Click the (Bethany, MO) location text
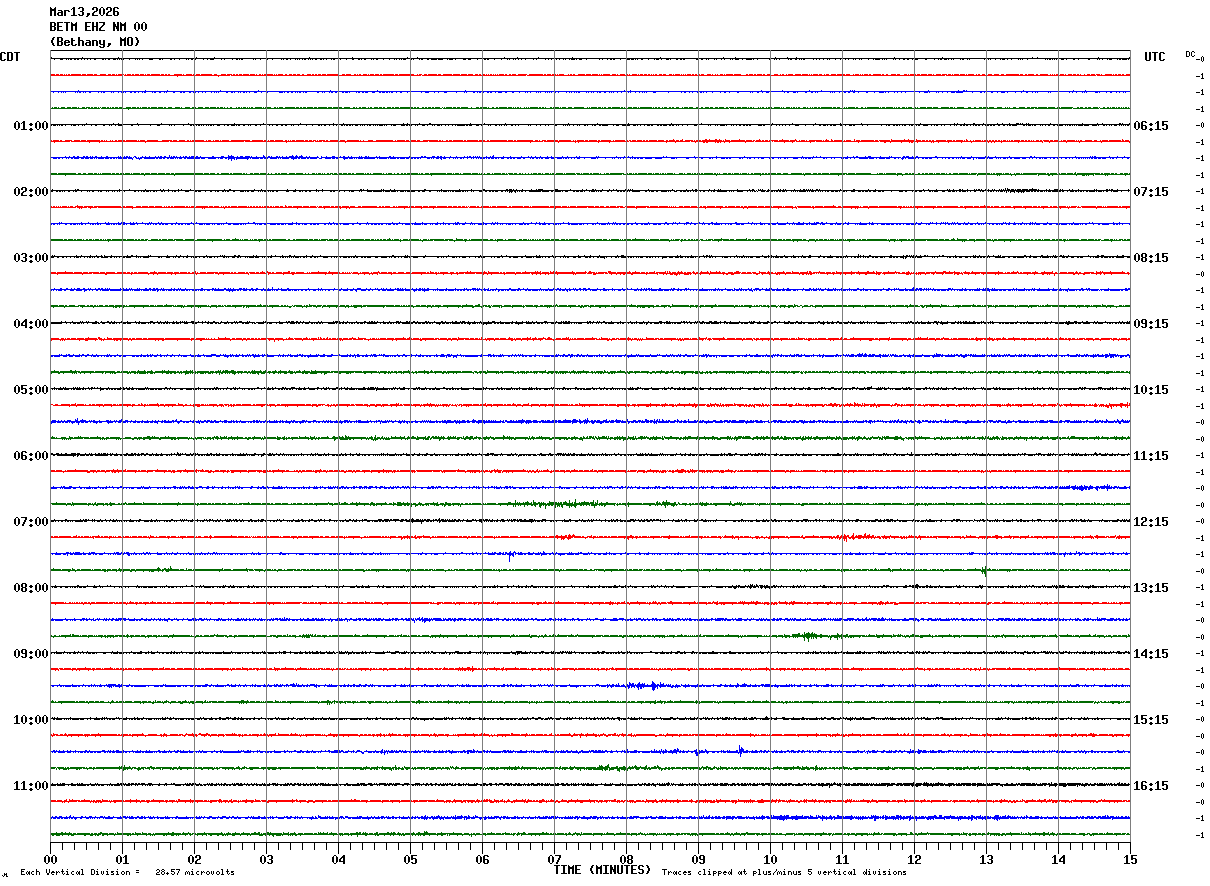 tap(95, 42)
